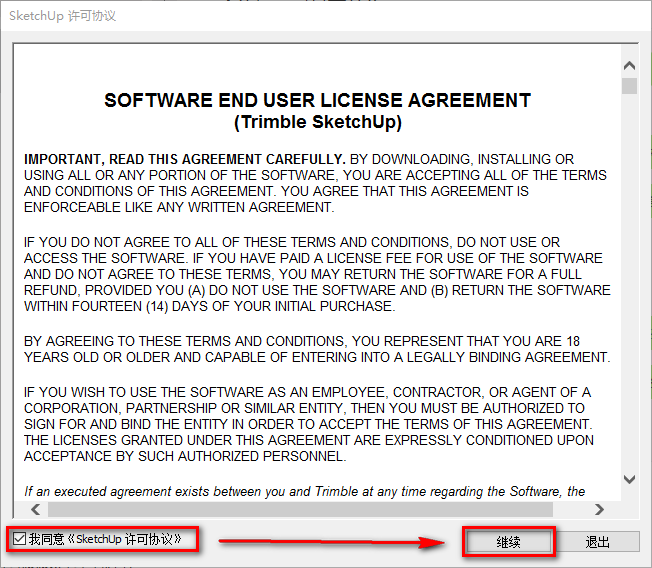This screenshot has height=568, width=652.
Task: Click empty vertical scrollbar track below thumb
Action: tap(629, 300)
